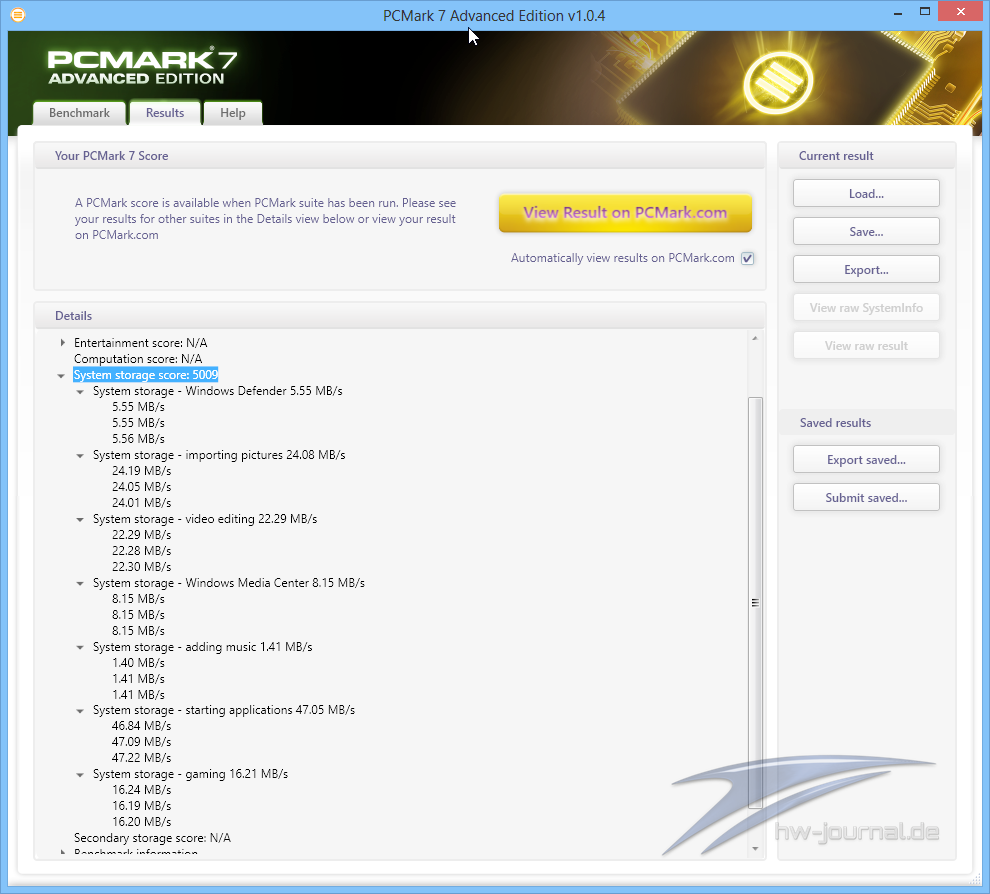Click the Details scrollbar up arrow
The width and height of the screenshot is (990, 894).
755,338
